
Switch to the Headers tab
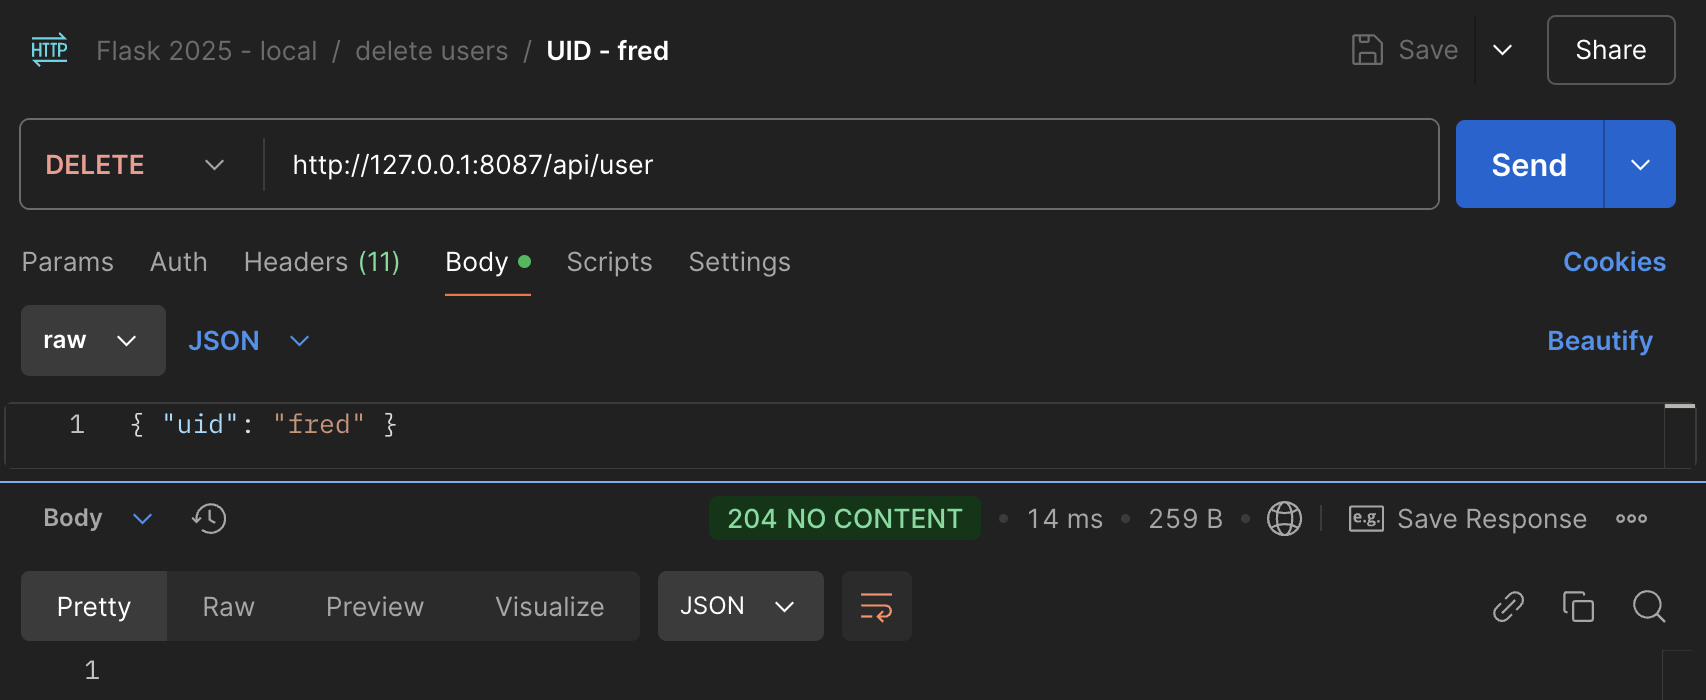(321, 262)
